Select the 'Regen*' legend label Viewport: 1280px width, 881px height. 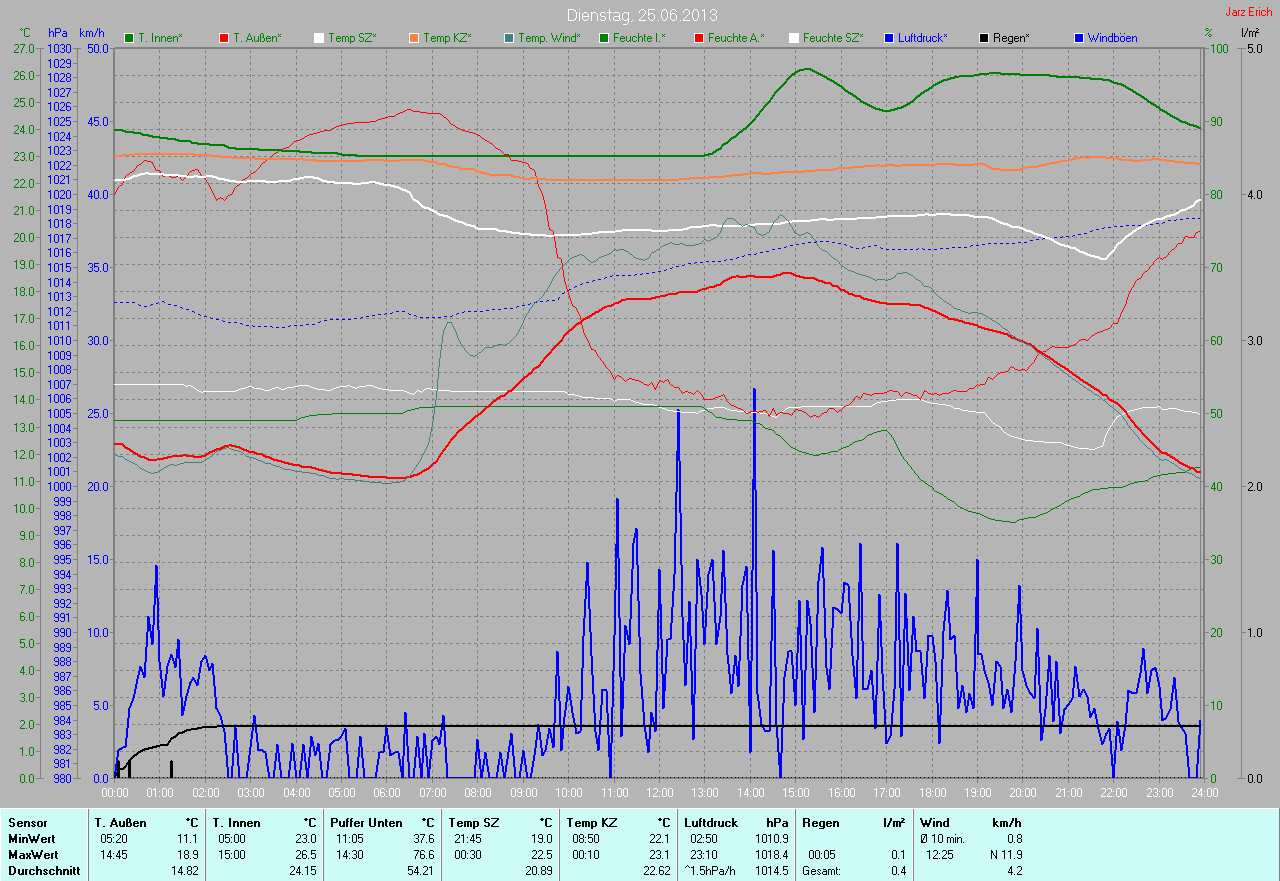[x=1010, y=38]
